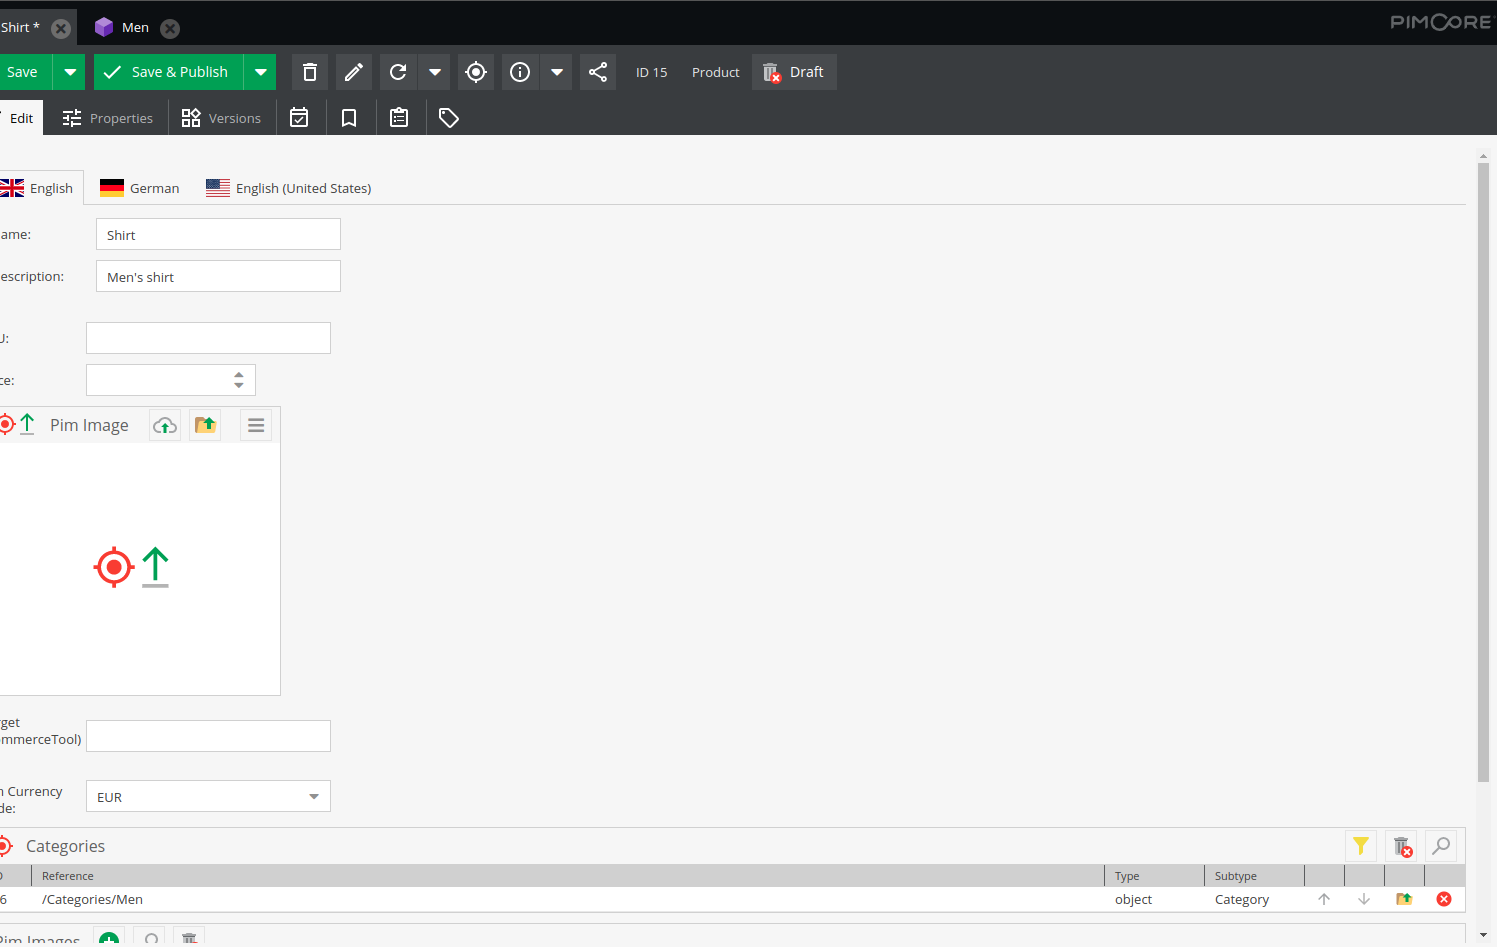Increase Price with the spinner up arrow
This screenshot has width=1497, height=947.
239,375
